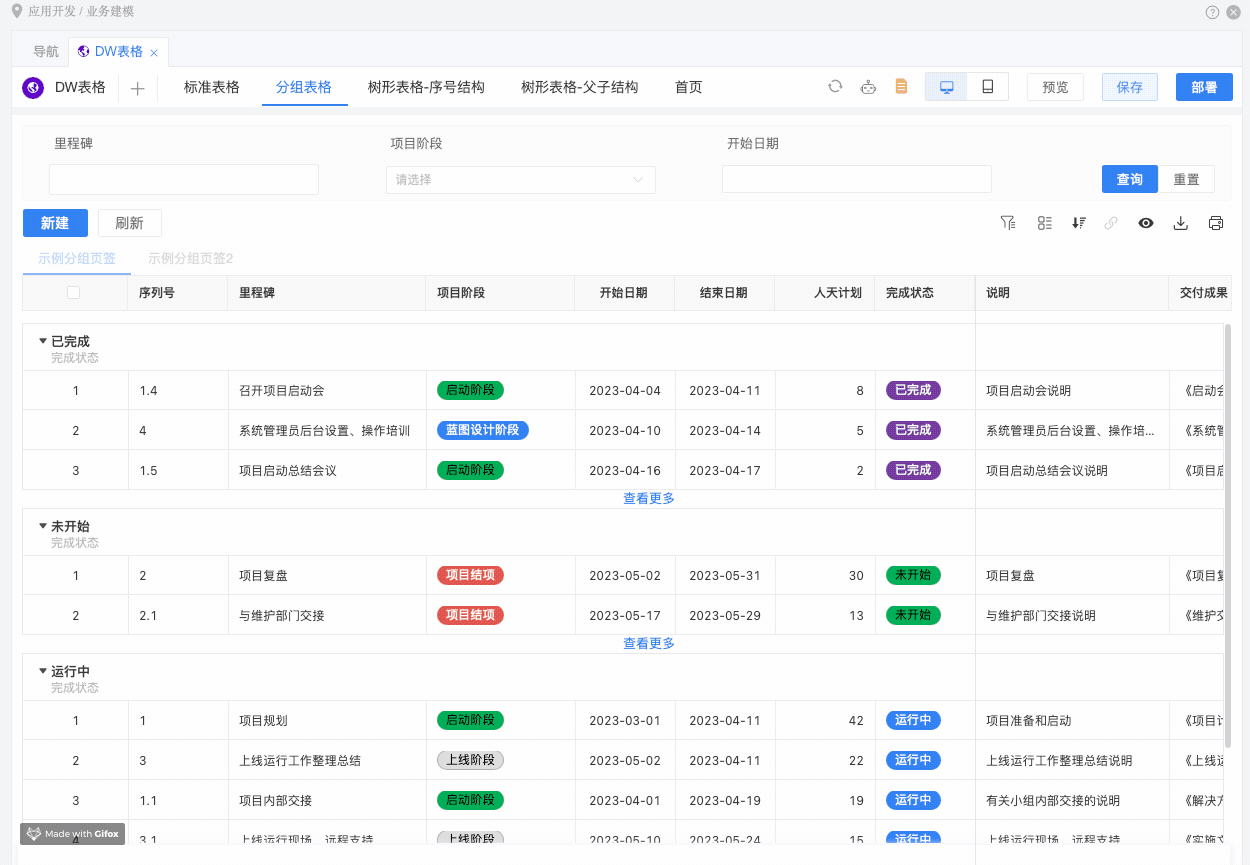Switch to mobile device preview mode
Viewport: 1250px width, 865px height.
coord(988,87)
